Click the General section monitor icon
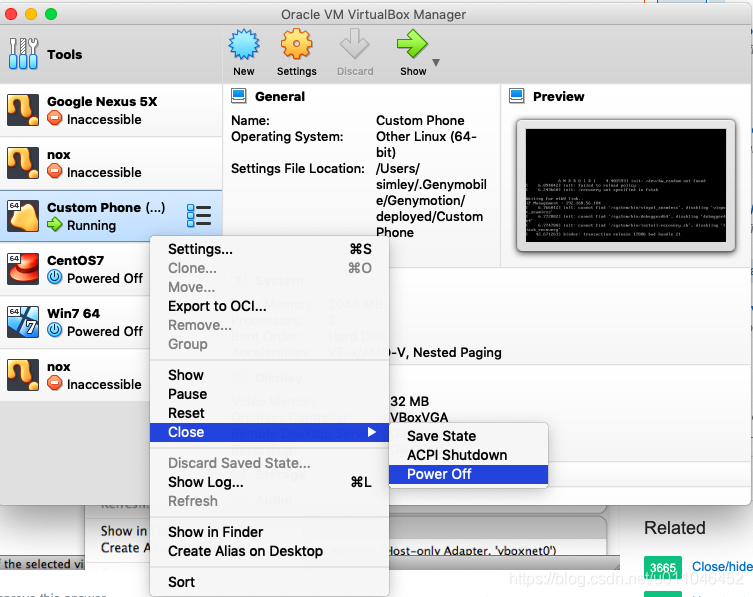The height and width of the screenshot is (597, 753). click(239, 96)
